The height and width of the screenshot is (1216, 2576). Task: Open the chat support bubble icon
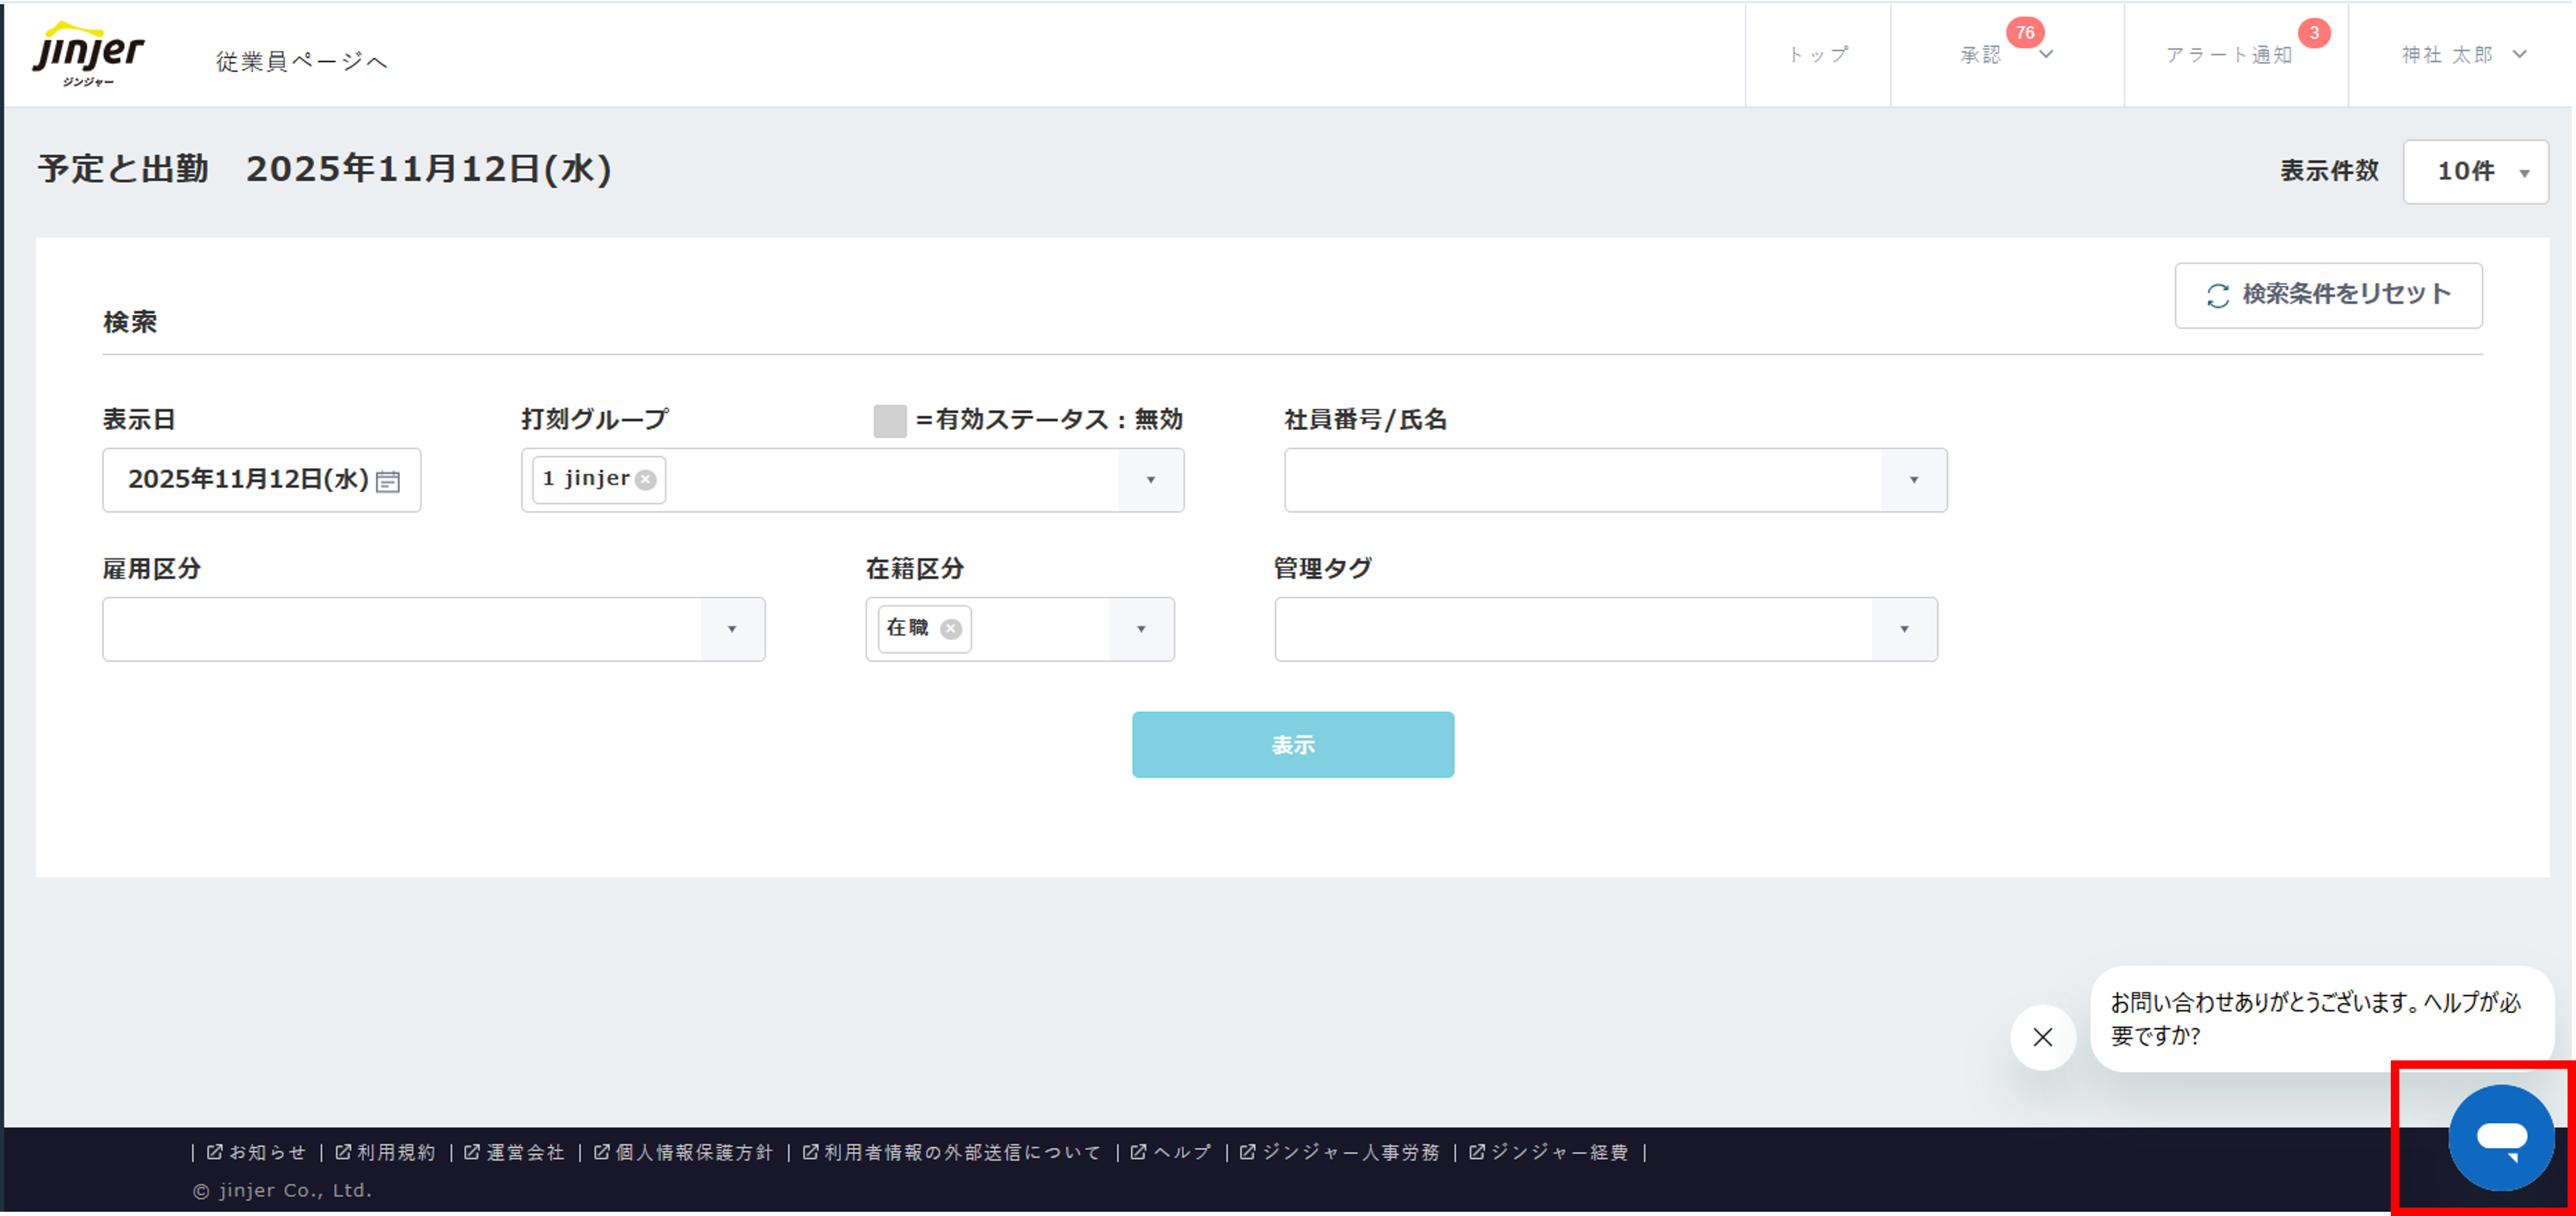(2502, 1137)
